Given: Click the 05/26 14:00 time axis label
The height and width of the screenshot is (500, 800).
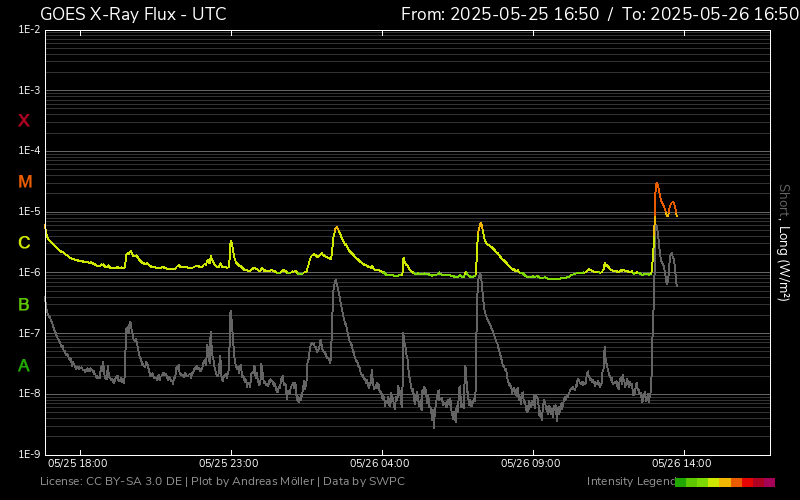Looking at the screenshot, I should 682,464.
